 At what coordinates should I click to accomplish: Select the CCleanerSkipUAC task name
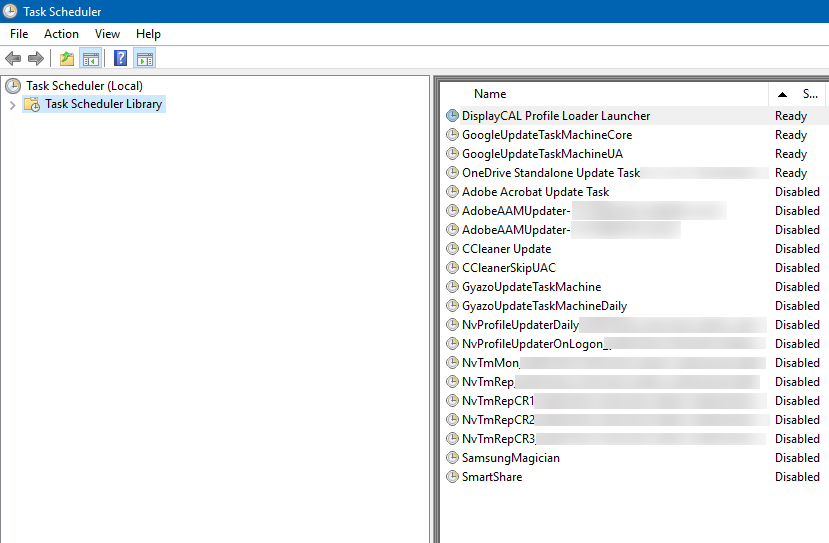pyautogui.click(x=509, y=268)
